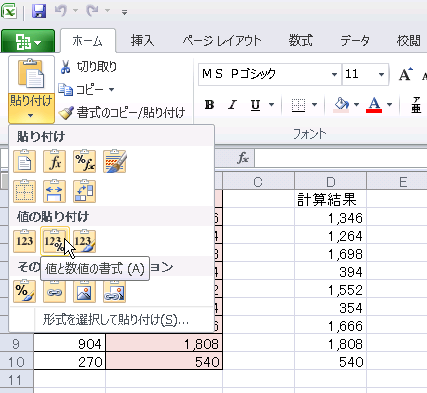Pick the keep source formatting paste icon
Viewport: 427px width, 393px height.
114,162
